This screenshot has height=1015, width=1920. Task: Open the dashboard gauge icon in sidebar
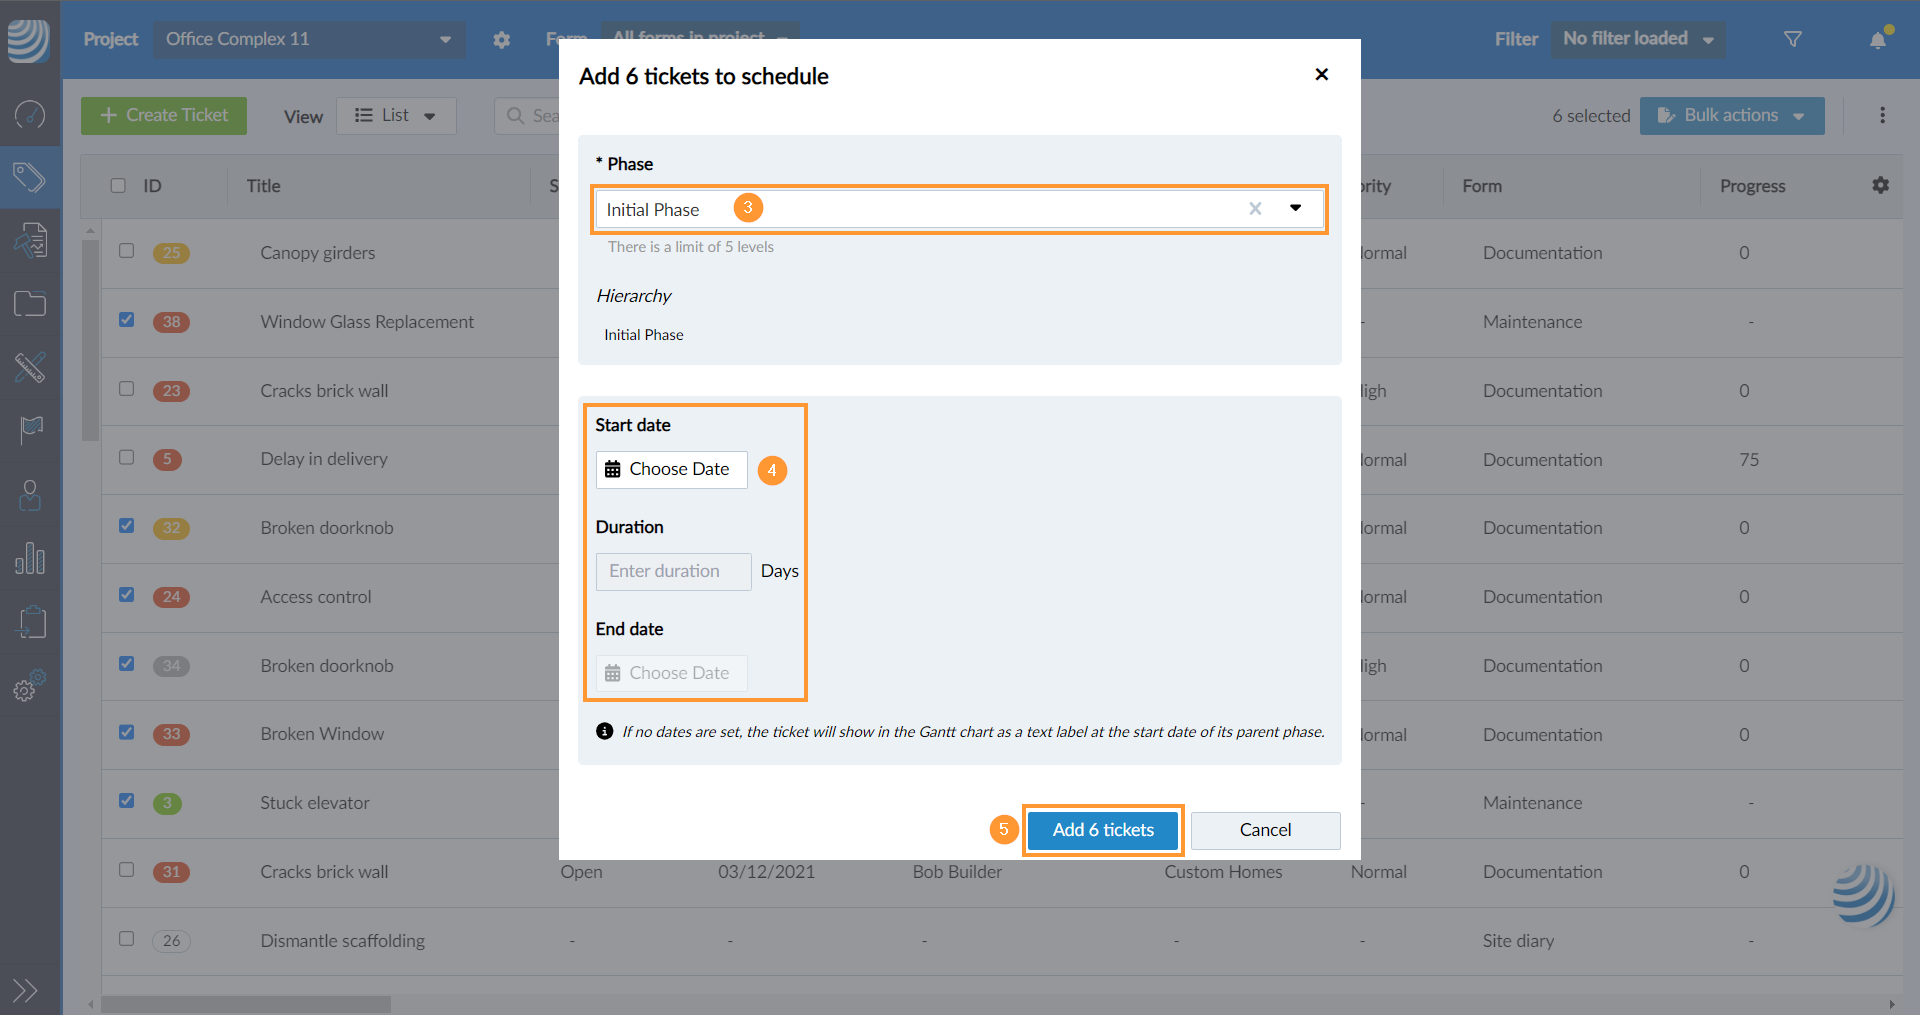pos(30,115)
